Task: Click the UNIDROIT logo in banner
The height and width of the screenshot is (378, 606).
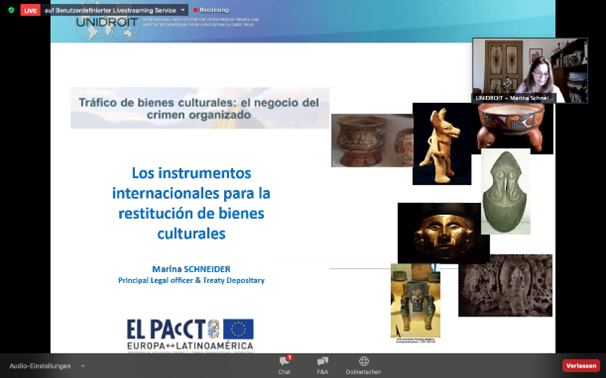Action: point(107,22)
